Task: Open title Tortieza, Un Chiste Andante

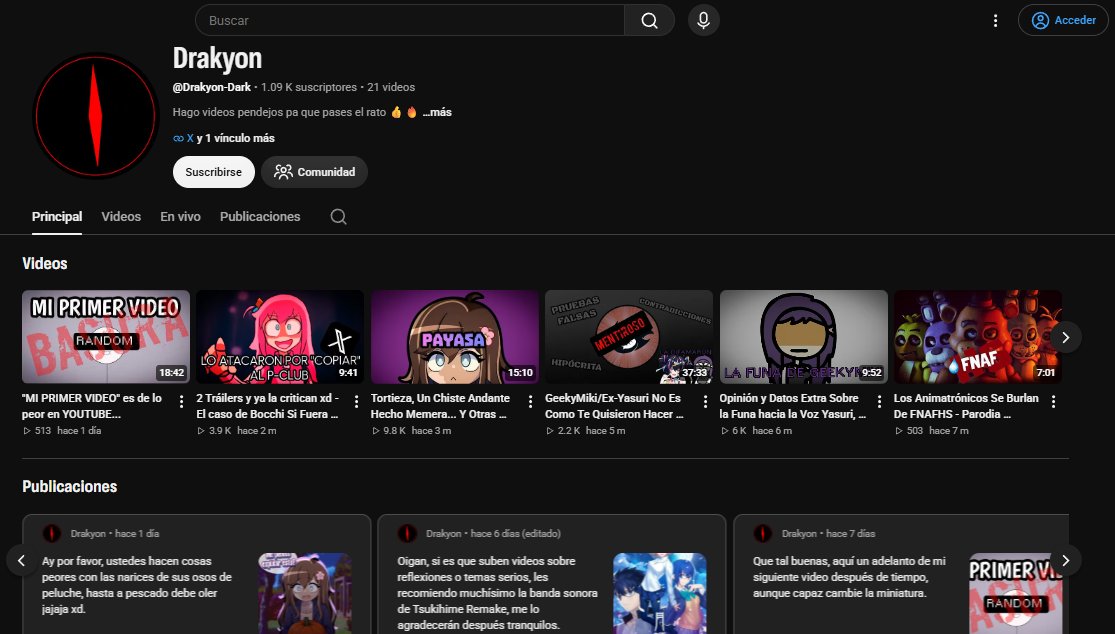Action: click(440, 406)
